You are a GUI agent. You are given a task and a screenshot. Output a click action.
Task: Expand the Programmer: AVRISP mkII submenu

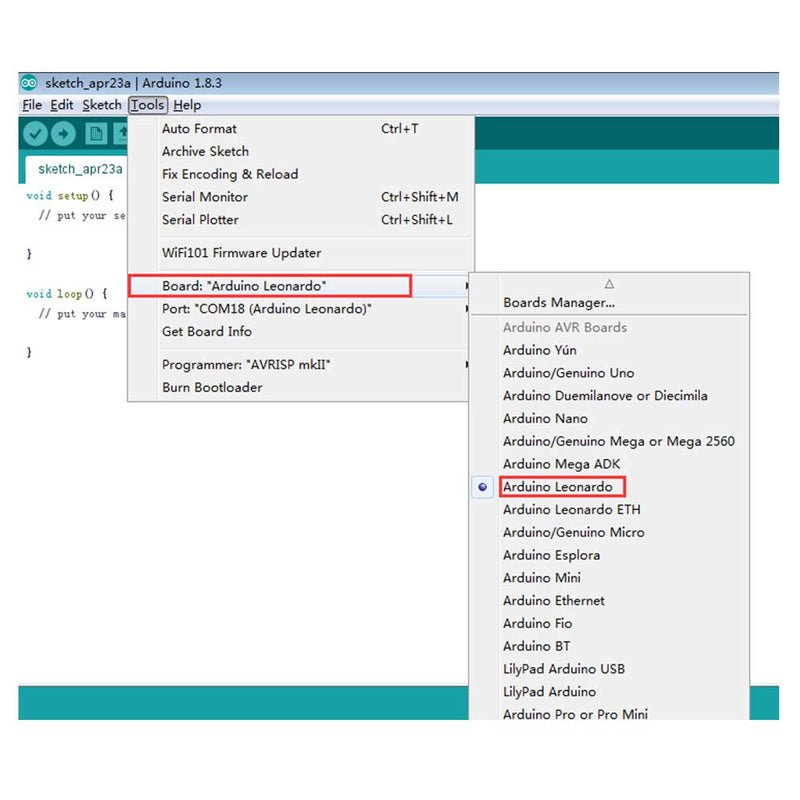point(298,365)
